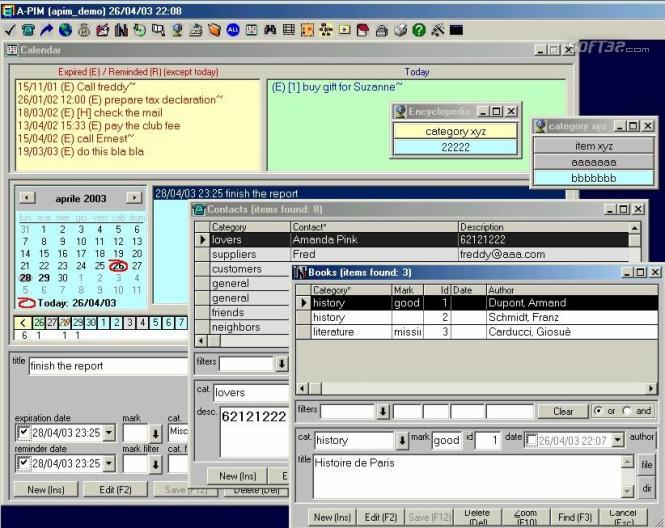Open the reminder date dropdown

click(109, 463)
